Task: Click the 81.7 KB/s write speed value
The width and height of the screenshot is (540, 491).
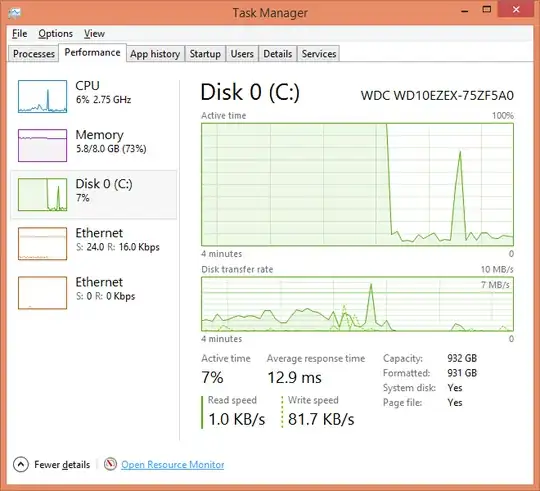Action: click(321, 419)
